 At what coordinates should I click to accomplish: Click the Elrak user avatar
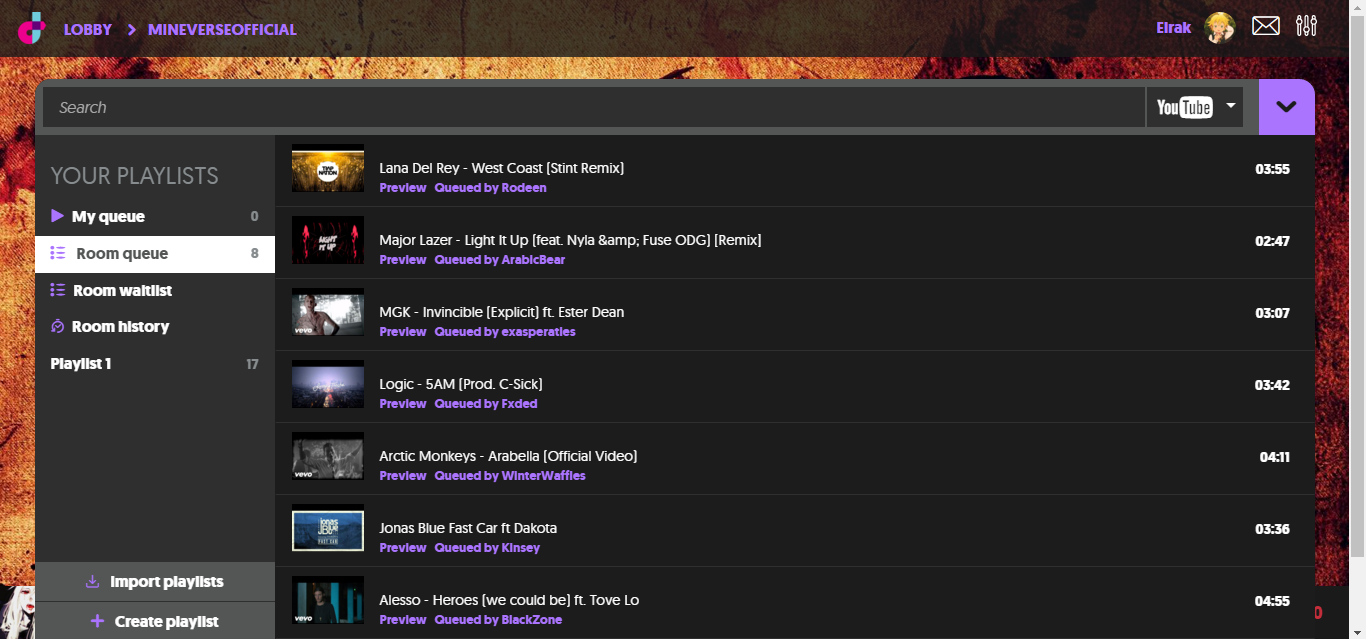point(1220,28)
